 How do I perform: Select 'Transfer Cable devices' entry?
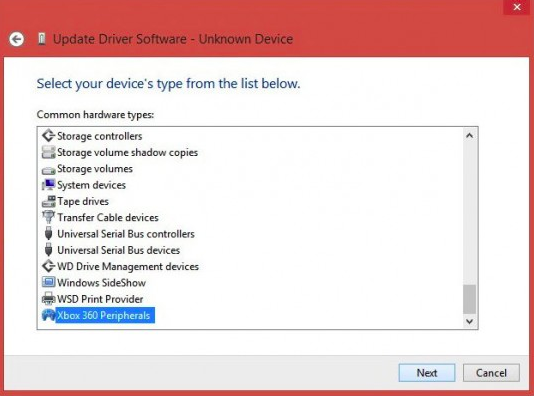108,218
